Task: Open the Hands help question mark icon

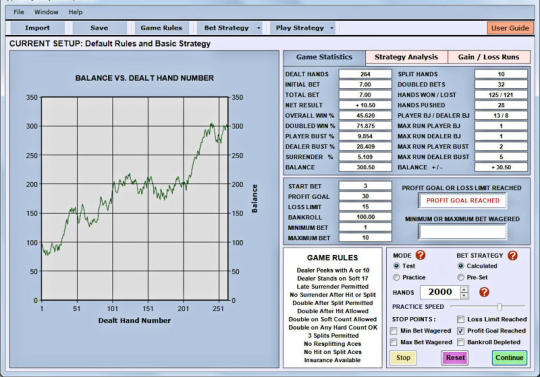Action: pyautogui.click(x=484, y=292)
